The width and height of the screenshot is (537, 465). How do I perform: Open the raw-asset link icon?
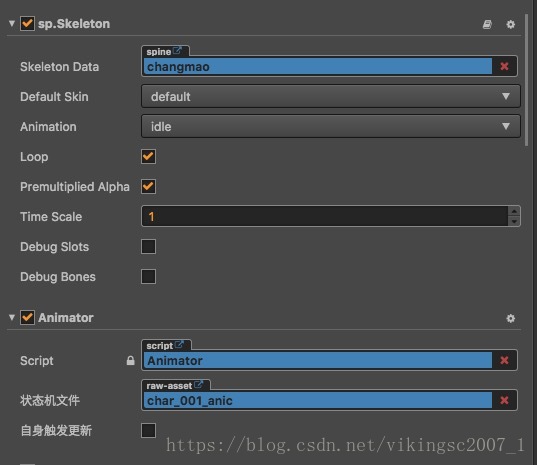199,385
